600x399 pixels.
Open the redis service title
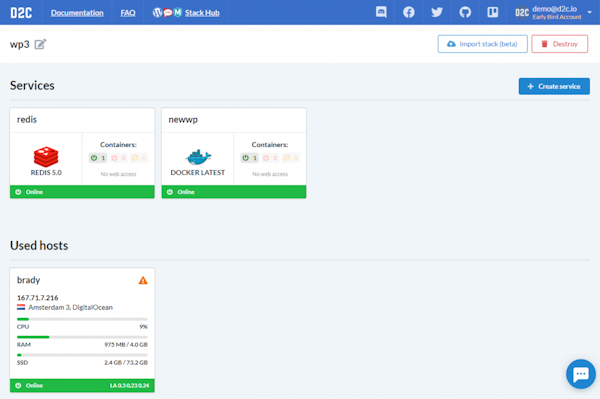pyautogui.click(x=27, y=119)
